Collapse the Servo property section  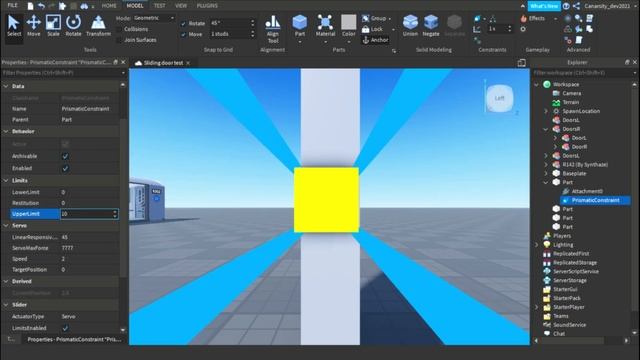pos(6,225)
